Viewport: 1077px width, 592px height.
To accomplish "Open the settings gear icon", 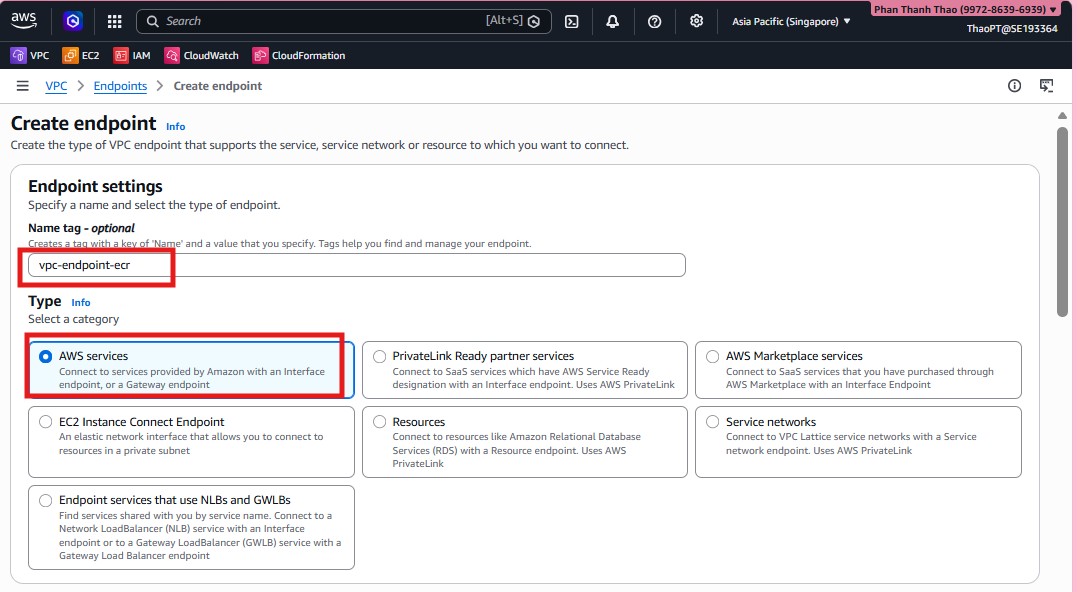I will [697, 21].
